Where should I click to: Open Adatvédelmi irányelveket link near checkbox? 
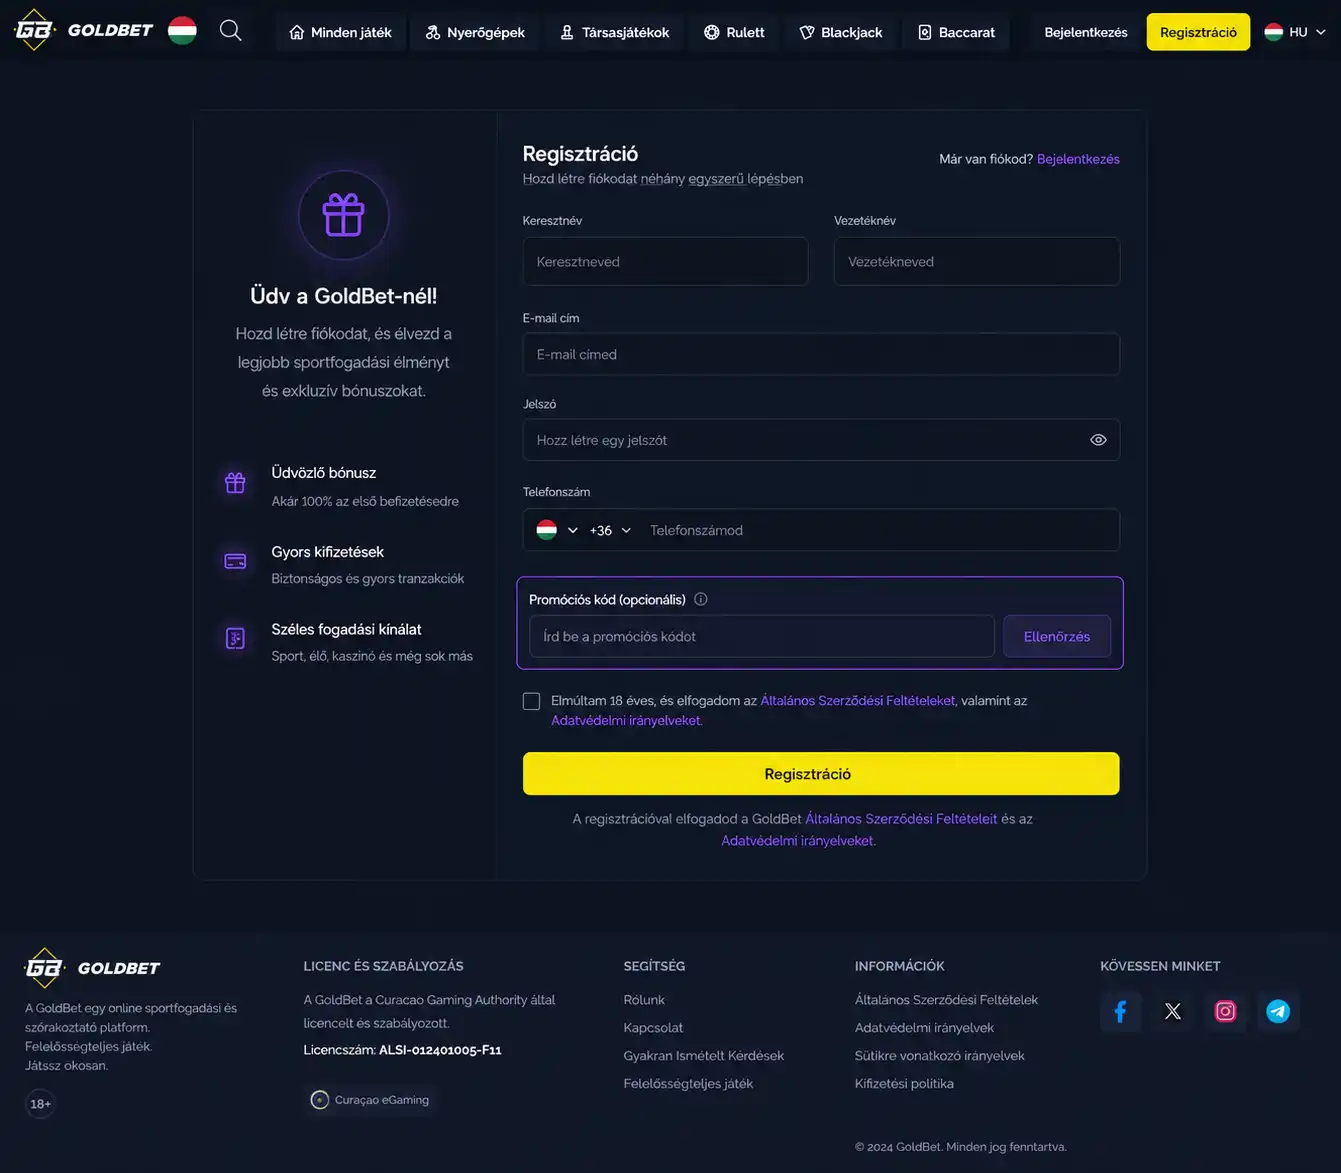pyautogui.click(x=626, y=720)
